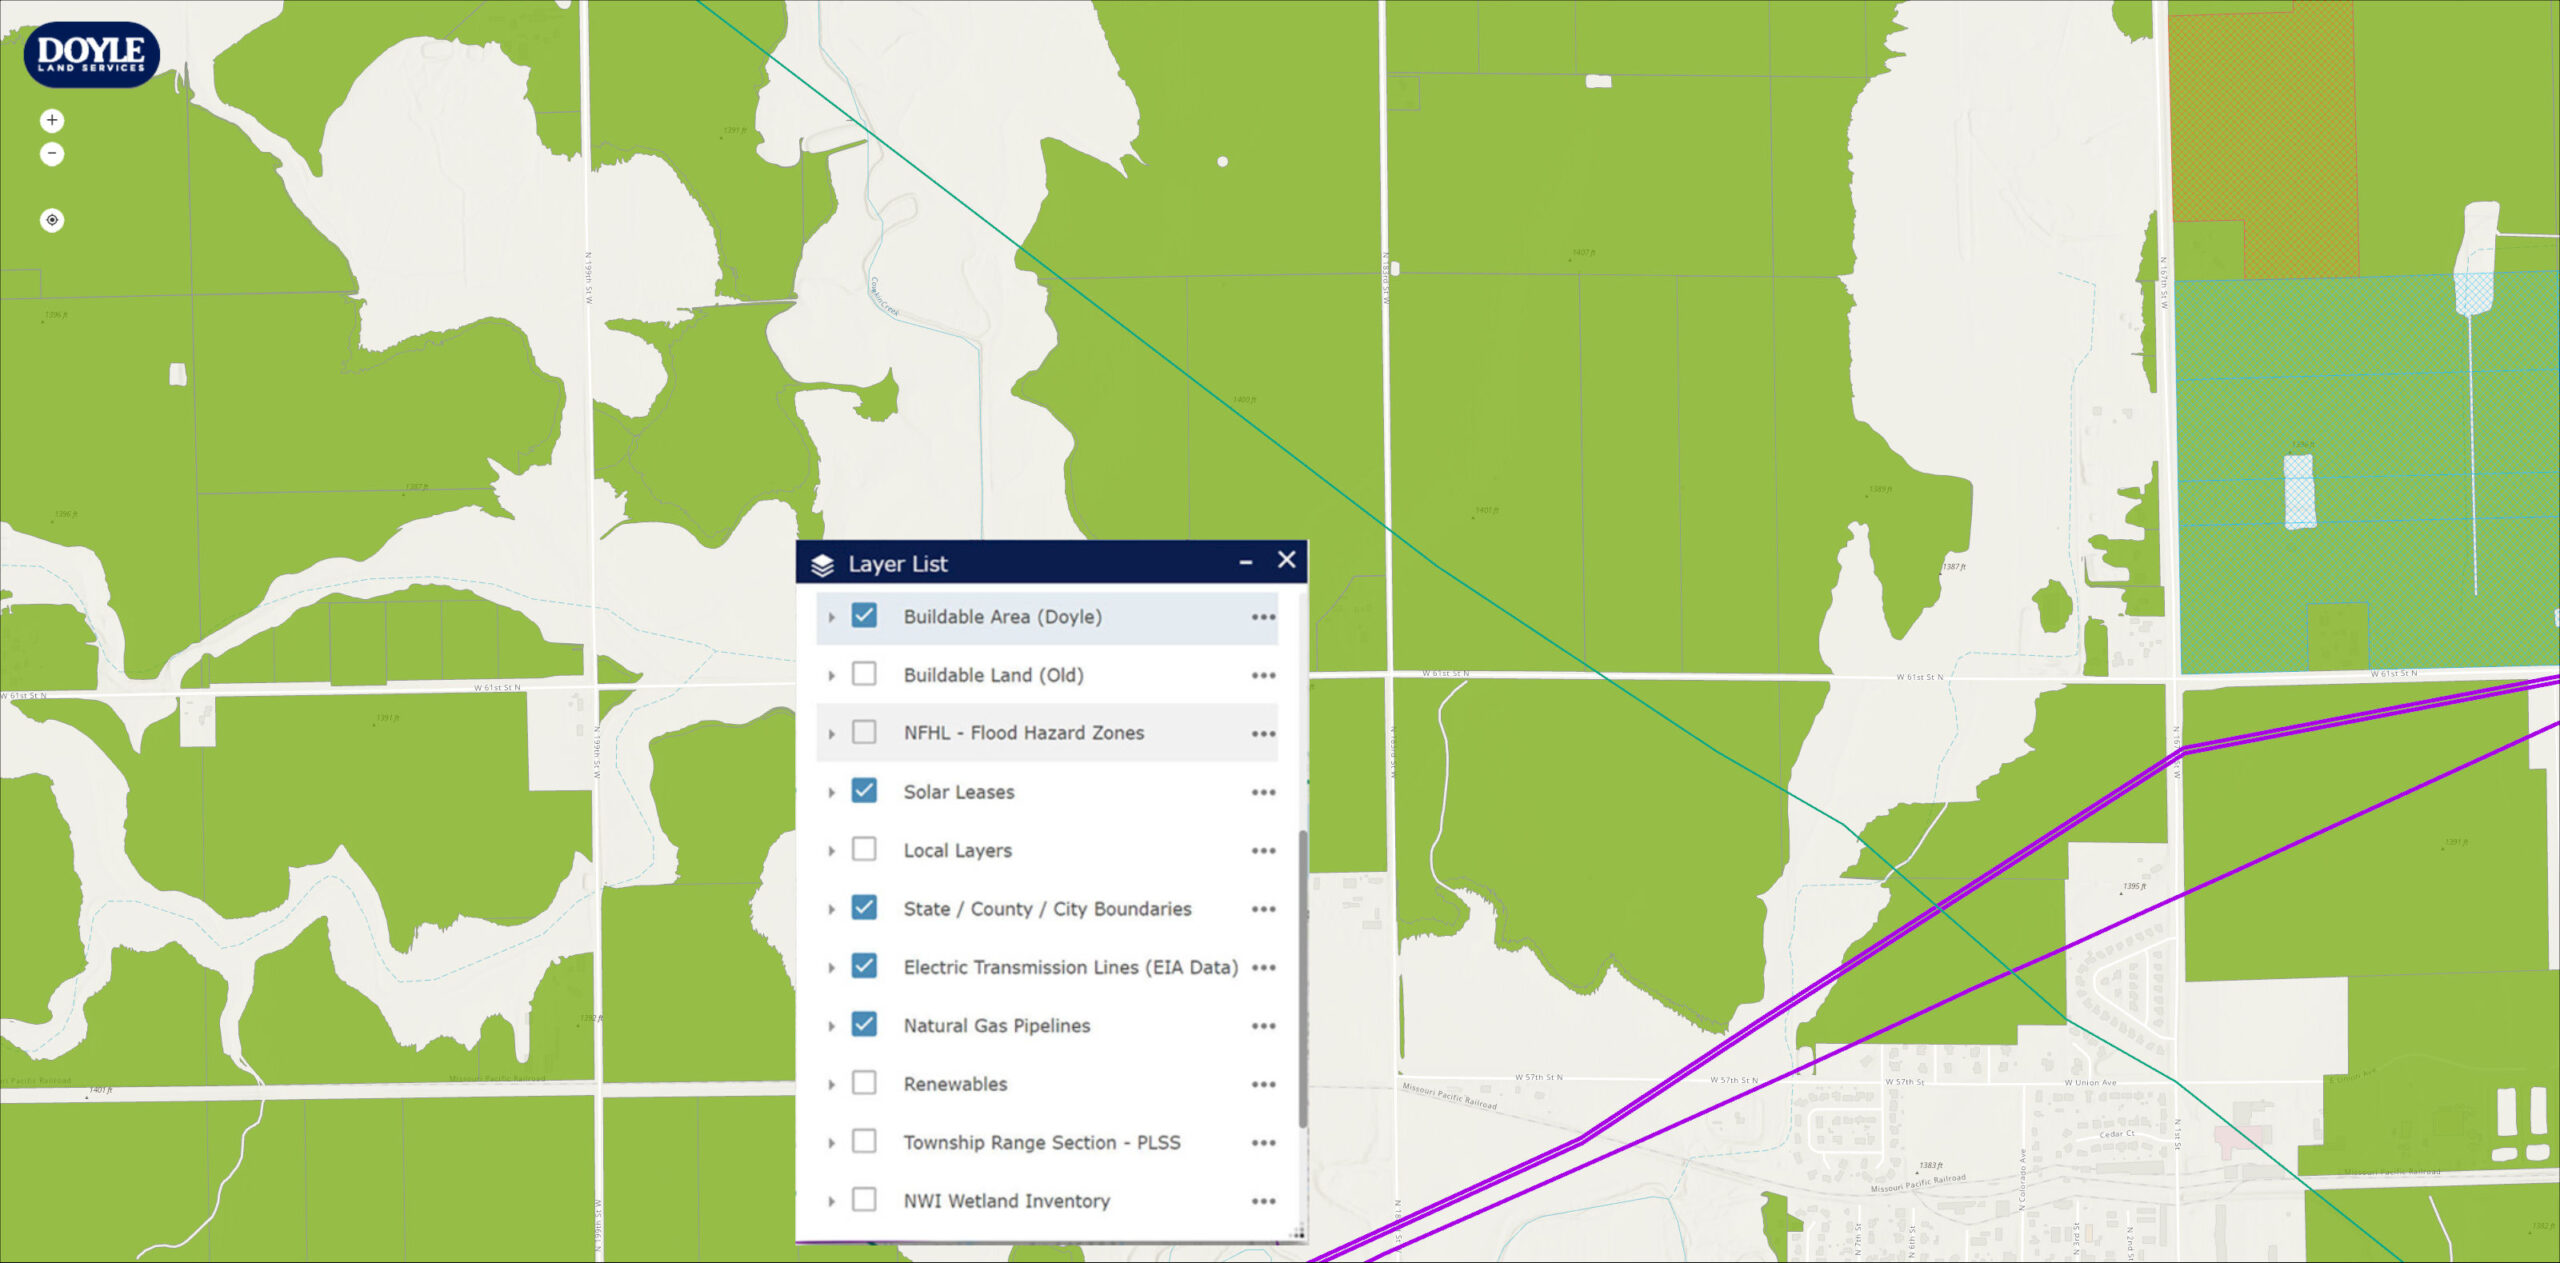Enable the Renewables layer checkbox
The width and height of the screenshot is (2560, 1263).
[863, 1084]
